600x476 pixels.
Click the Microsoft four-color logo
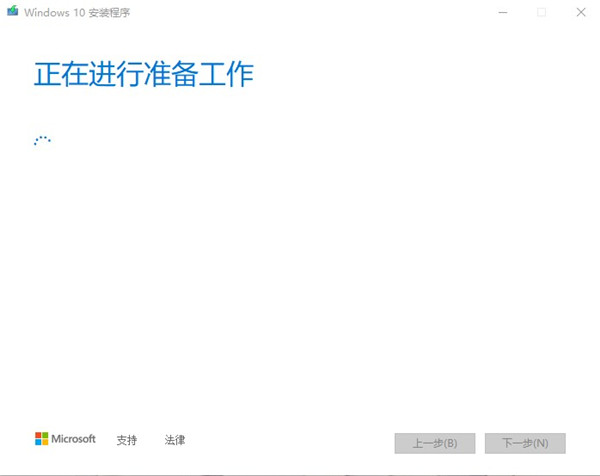41,439
